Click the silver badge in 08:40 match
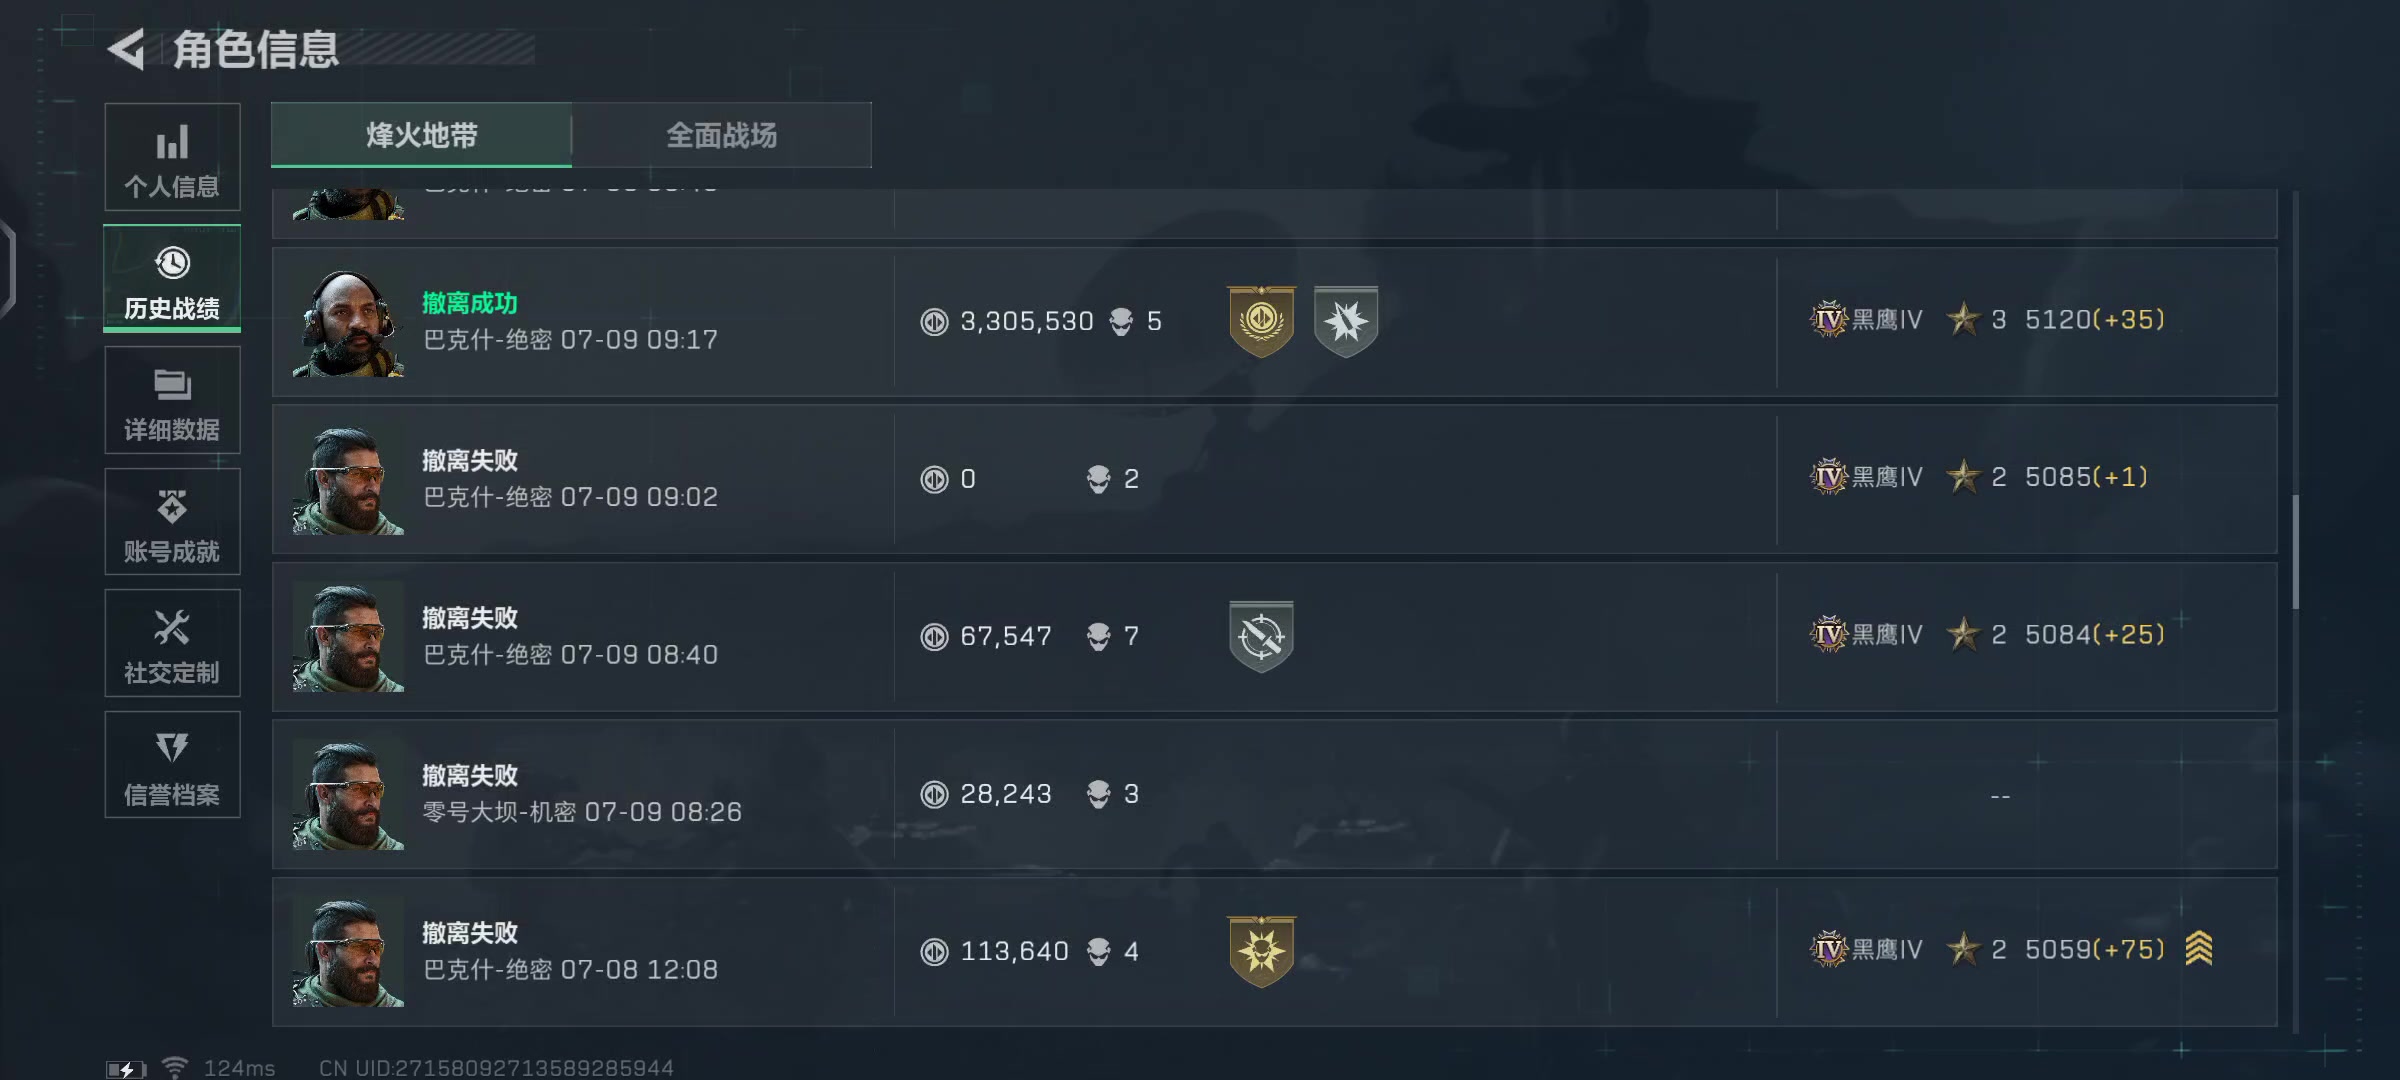The height and width of the screenshot is (1080, 2400). [x=1261, y=636]
